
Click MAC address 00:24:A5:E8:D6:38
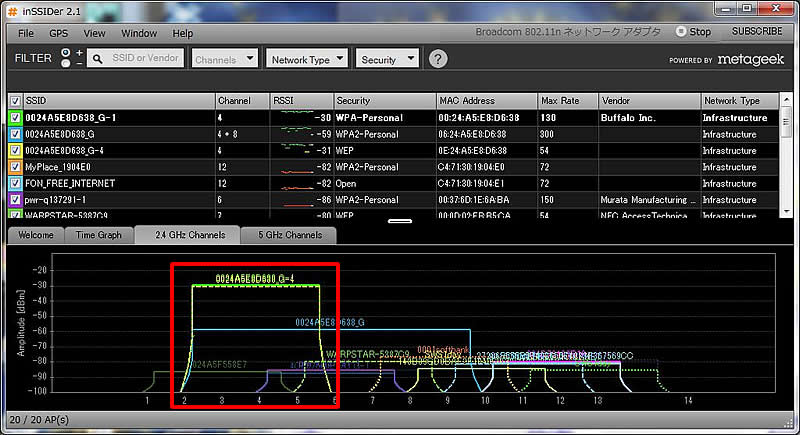pyautogui.click(x=479, y=118)
